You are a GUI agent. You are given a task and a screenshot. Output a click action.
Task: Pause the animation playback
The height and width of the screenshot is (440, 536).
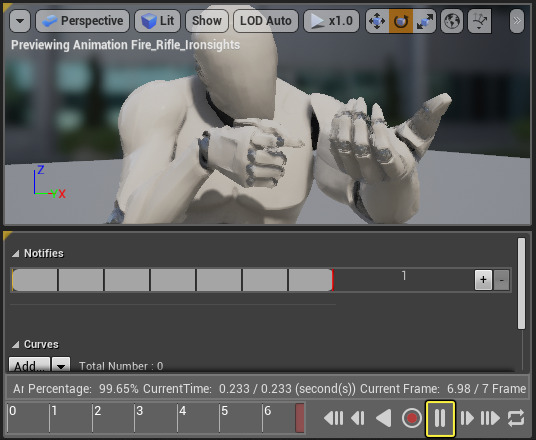[440, 418]
